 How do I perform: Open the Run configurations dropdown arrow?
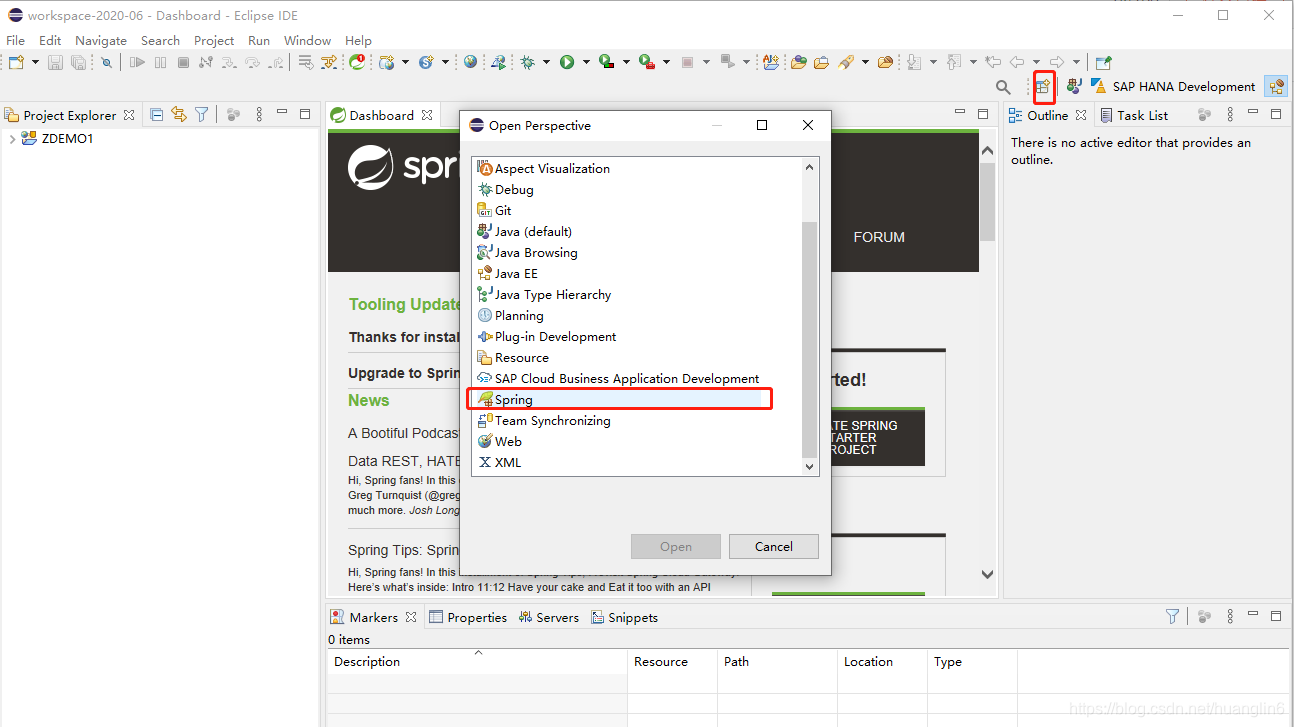pos(586,62)
